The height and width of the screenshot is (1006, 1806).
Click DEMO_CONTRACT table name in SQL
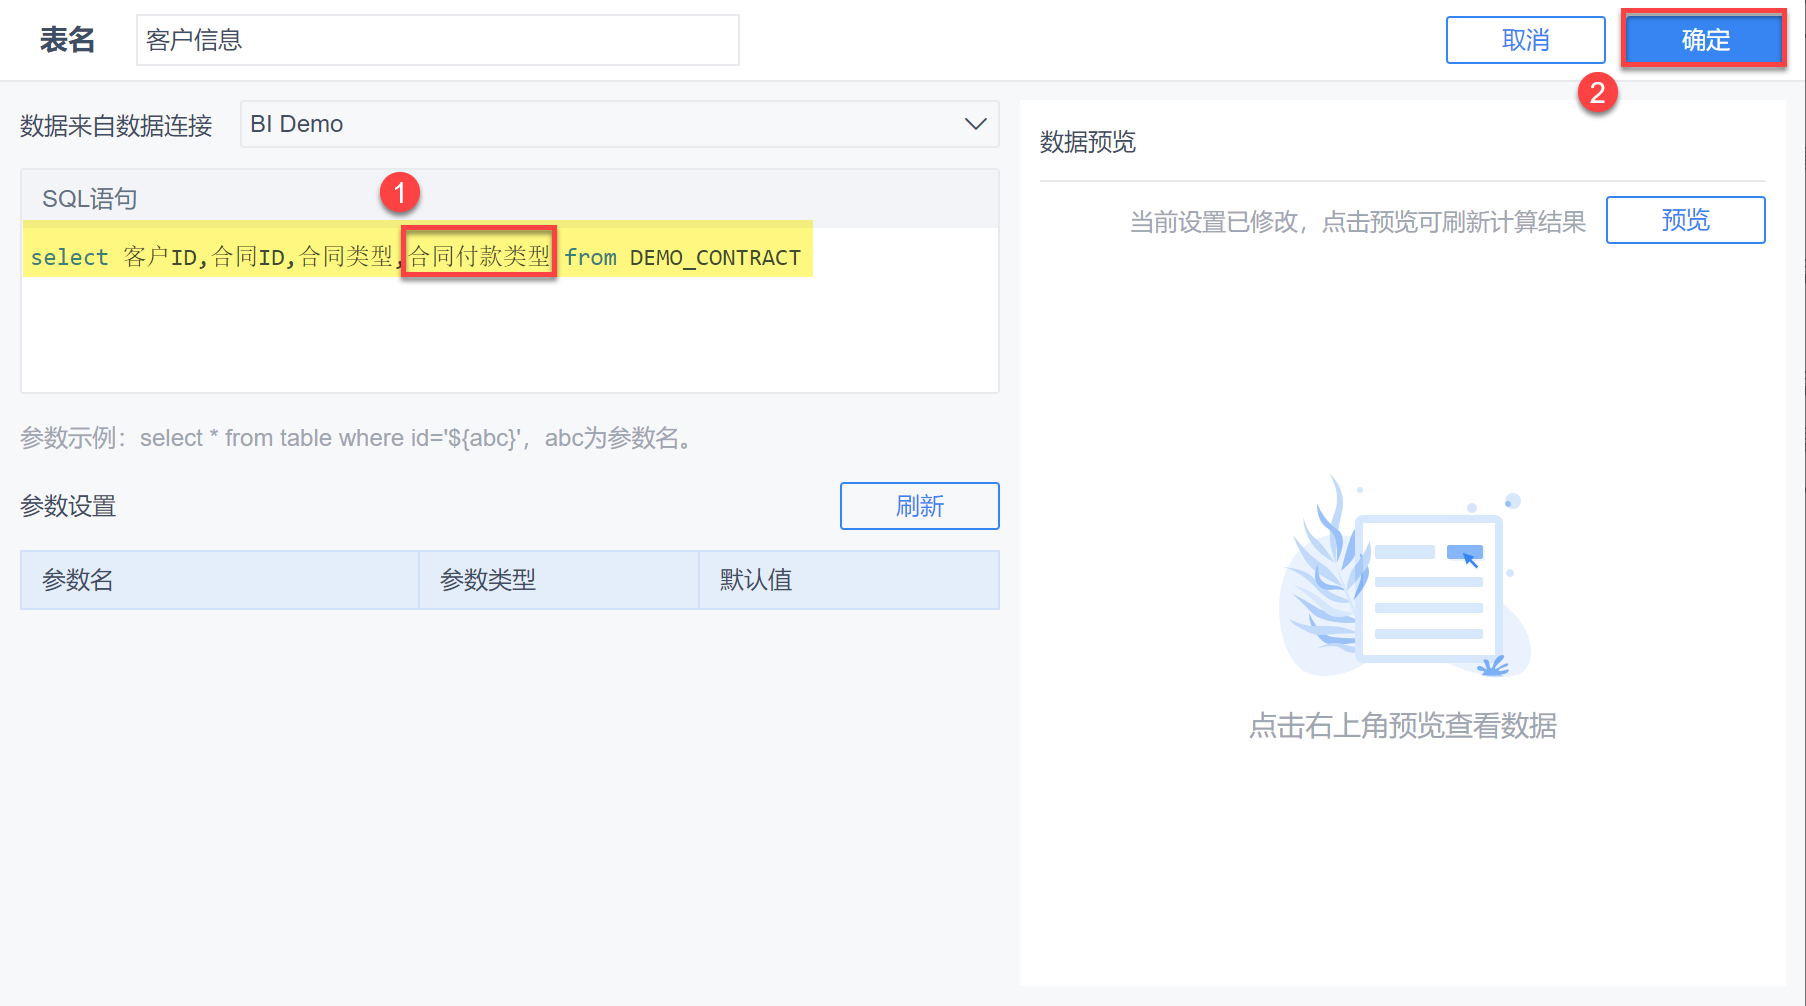click(x=715, y=257)
